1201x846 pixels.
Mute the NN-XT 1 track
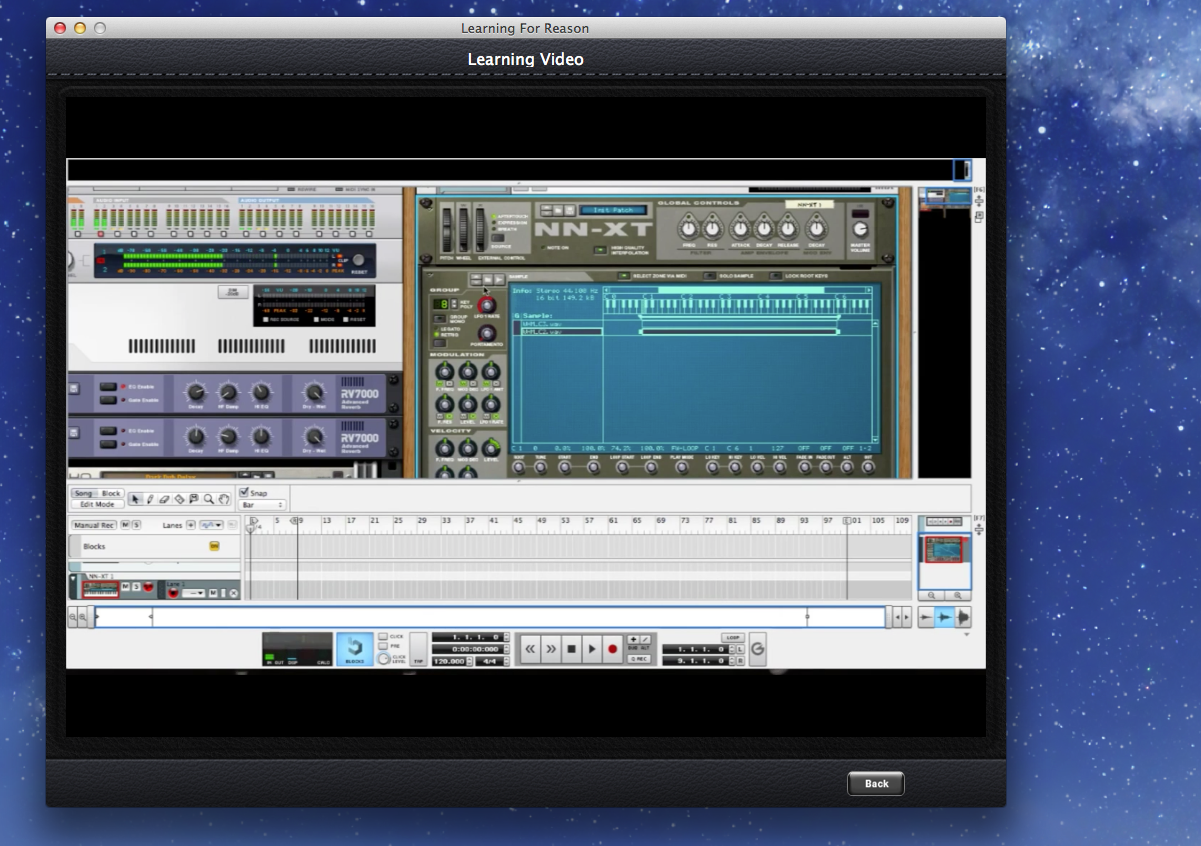click(x=125, y=586)
